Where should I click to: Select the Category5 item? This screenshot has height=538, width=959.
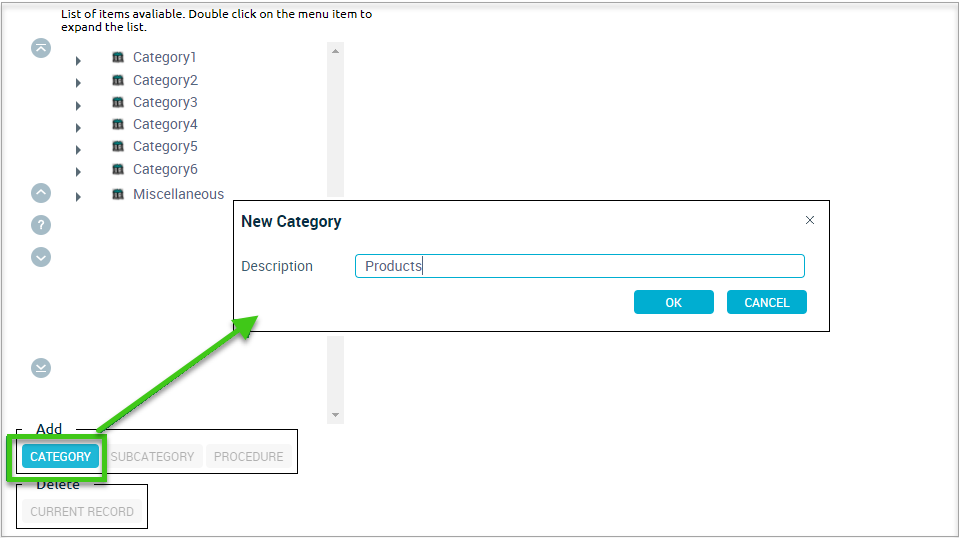pyautogui.click(x=165, y=146)
